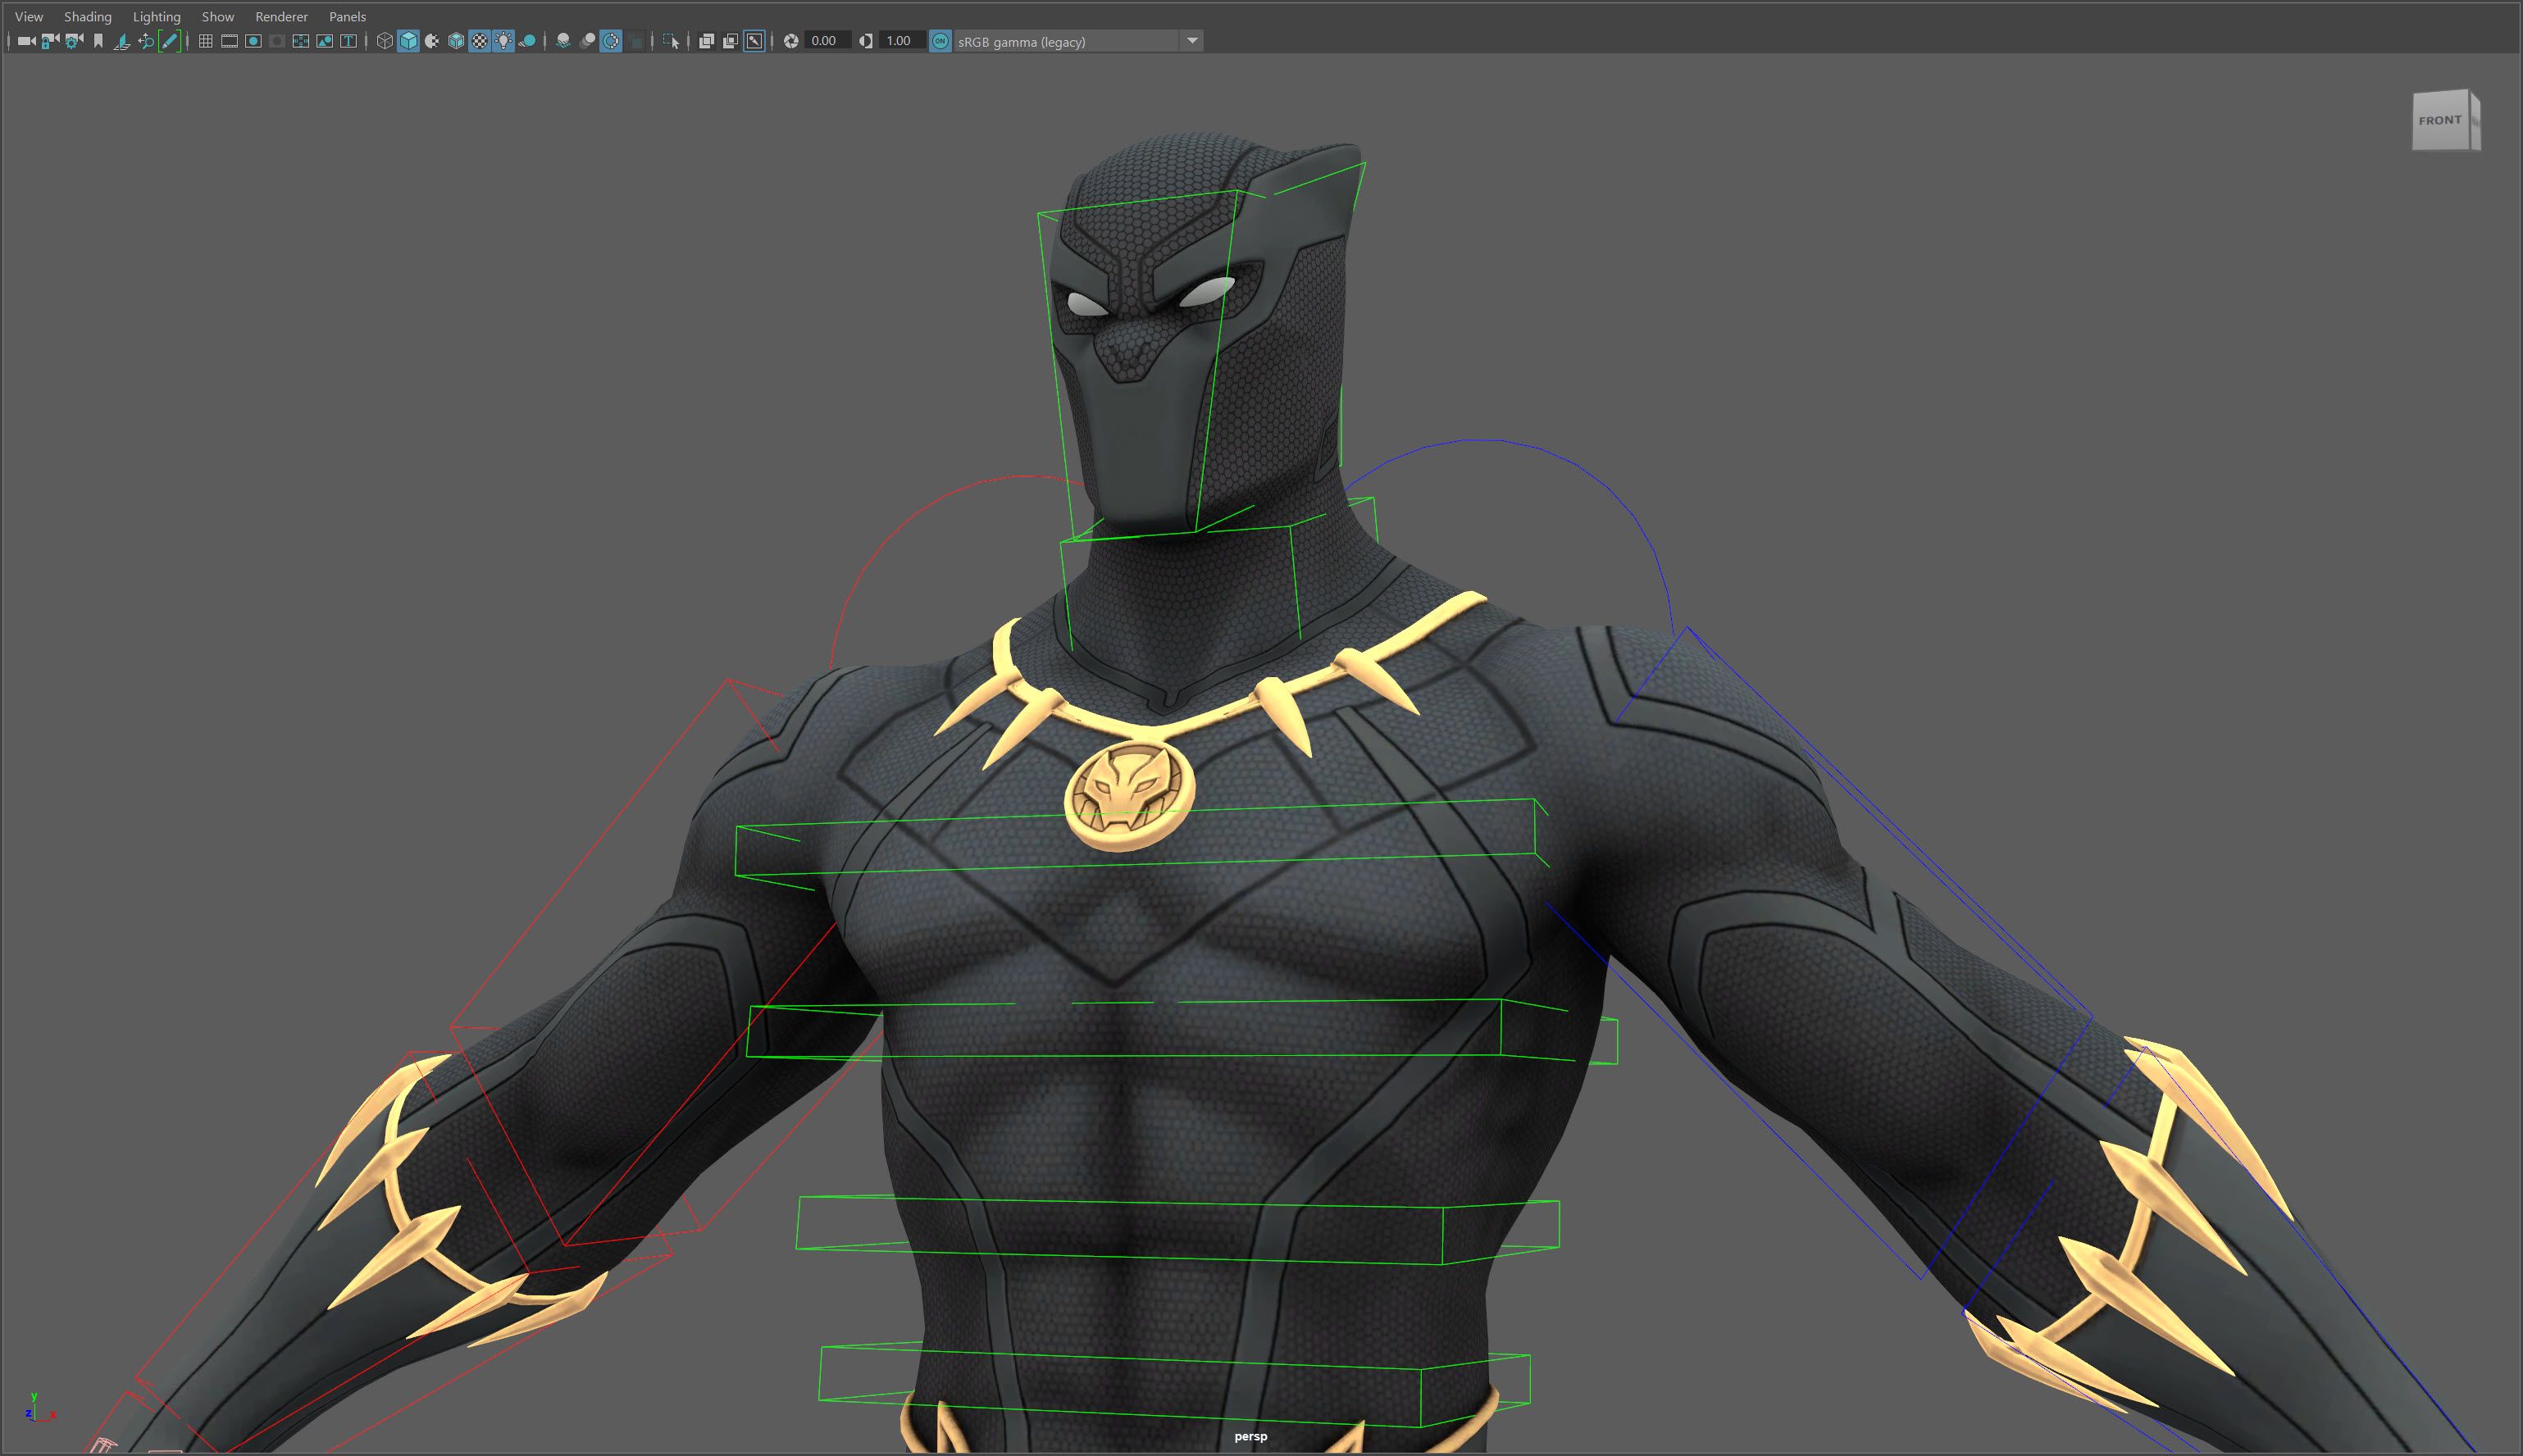2523x1456 pixels.
Task: Toggle Textured display checker icon
Action: pyautogui.click(x=480, y=41)
